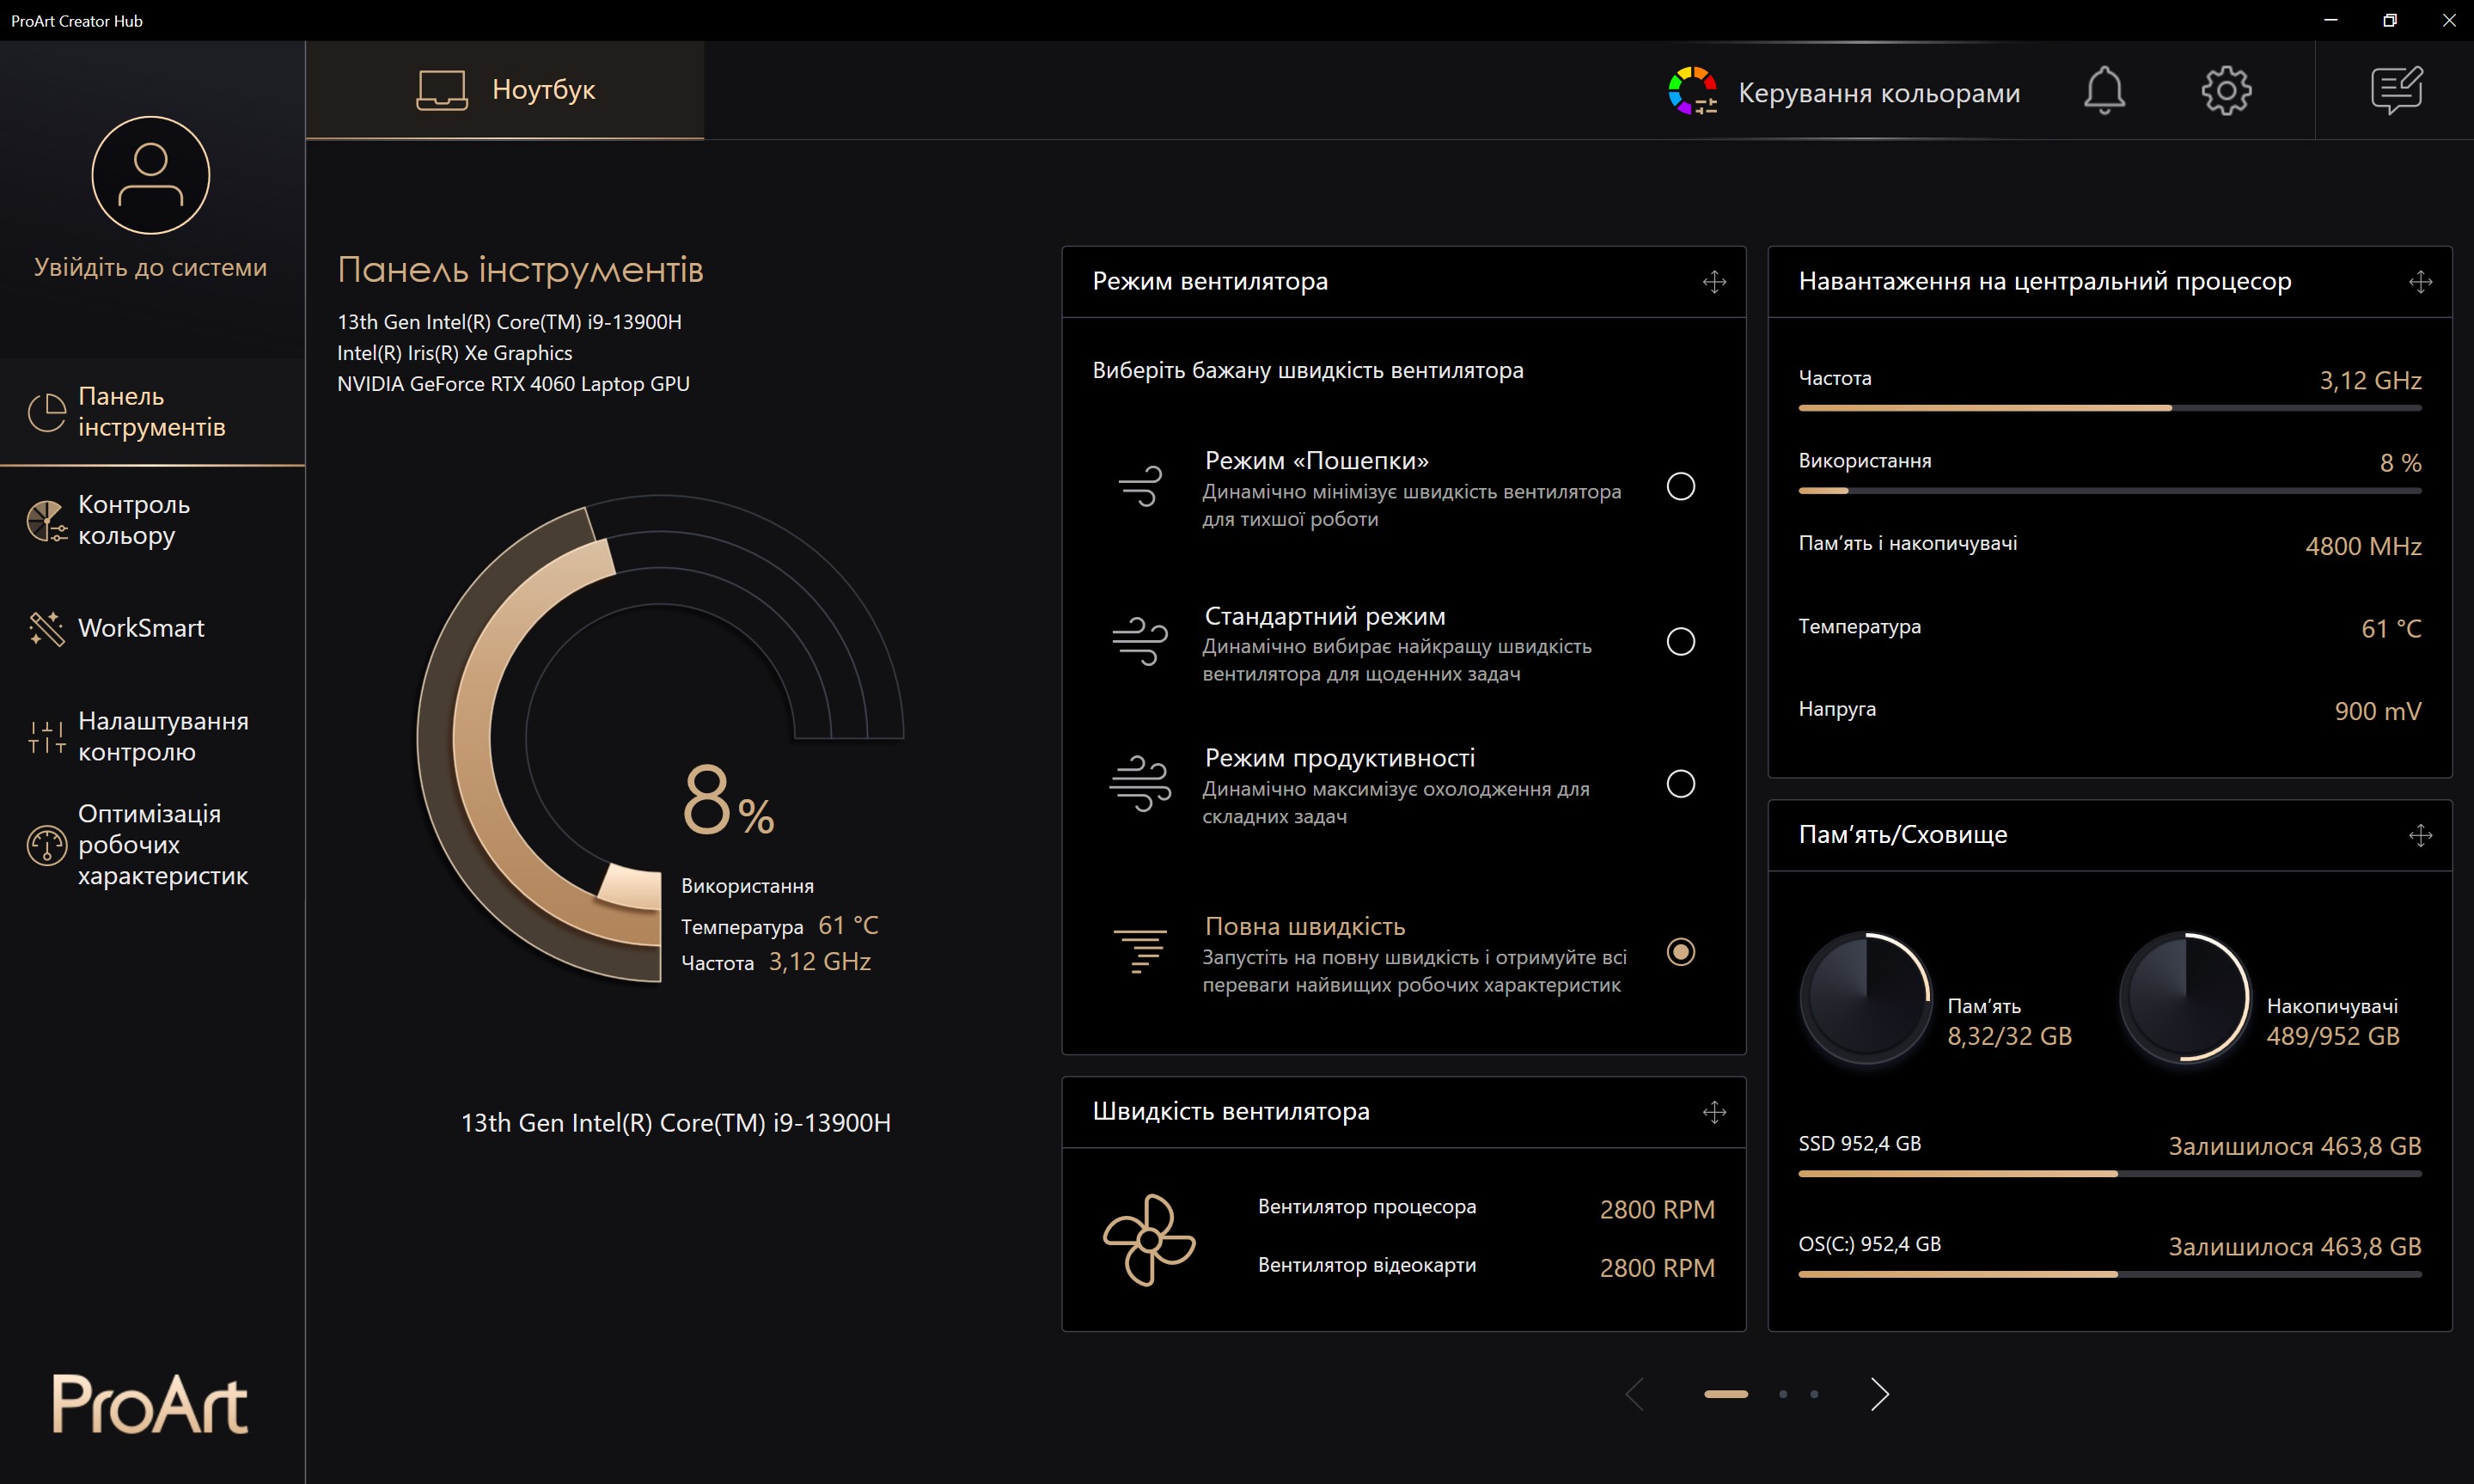
Task: Click move handle on Швидкість вентилятора panel
Action: [x=1714, y=1112]
